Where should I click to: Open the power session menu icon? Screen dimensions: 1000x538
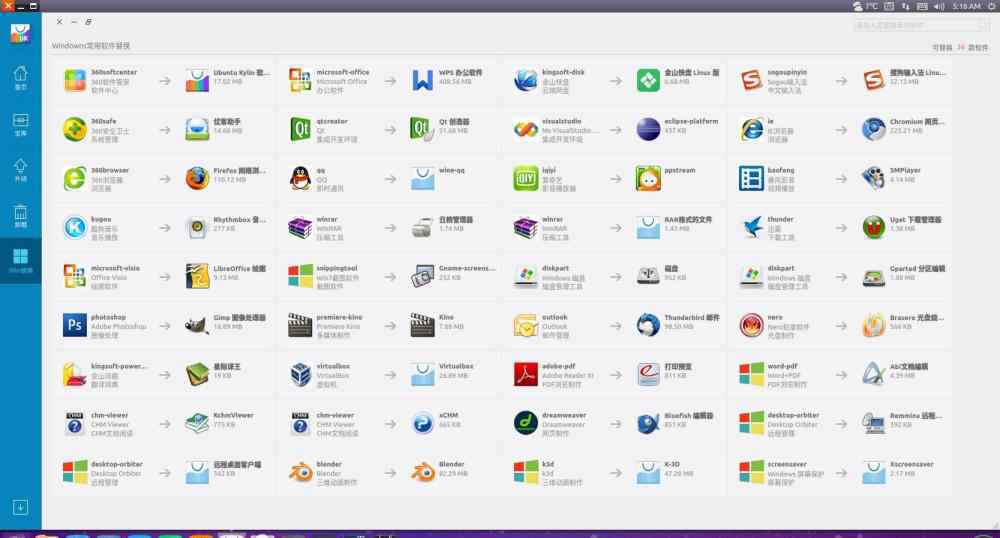click(992, 6)
